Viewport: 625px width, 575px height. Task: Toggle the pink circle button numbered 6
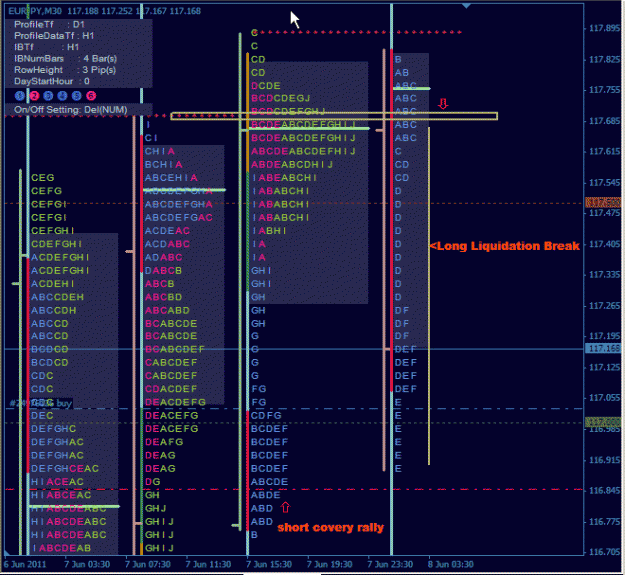(x=91, y=96)
